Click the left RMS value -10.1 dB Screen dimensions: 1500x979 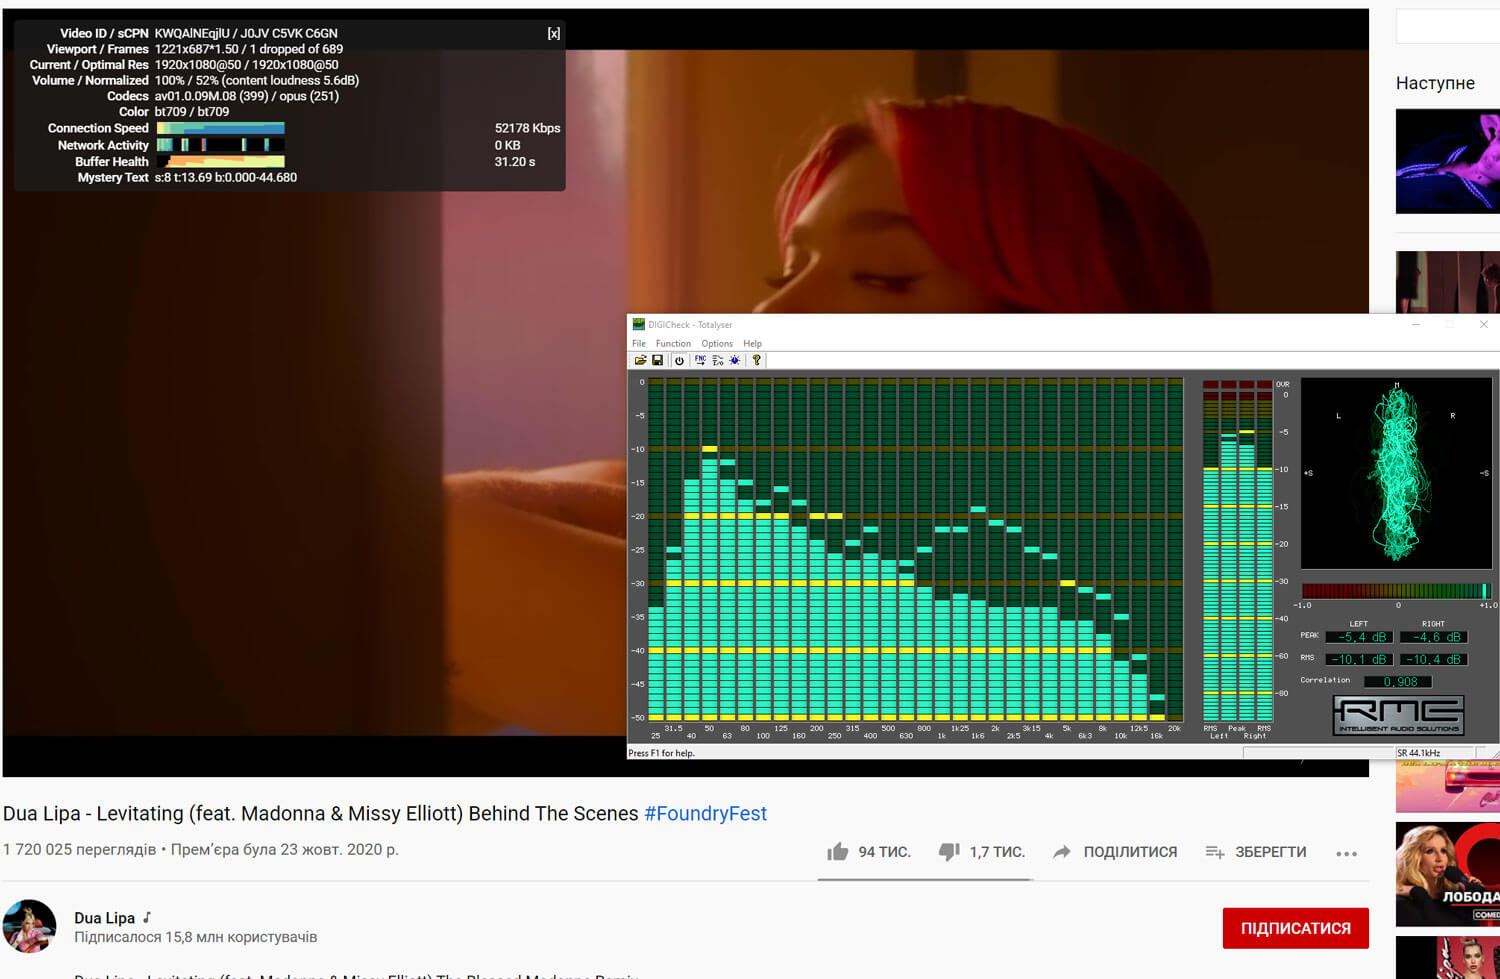click(1359, 659)
